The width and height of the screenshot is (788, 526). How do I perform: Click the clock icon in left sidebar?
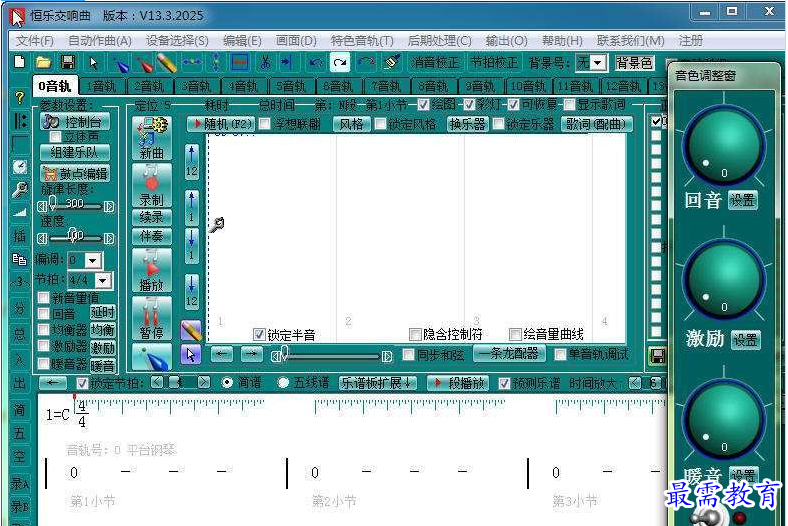click(x=20, y=166)
